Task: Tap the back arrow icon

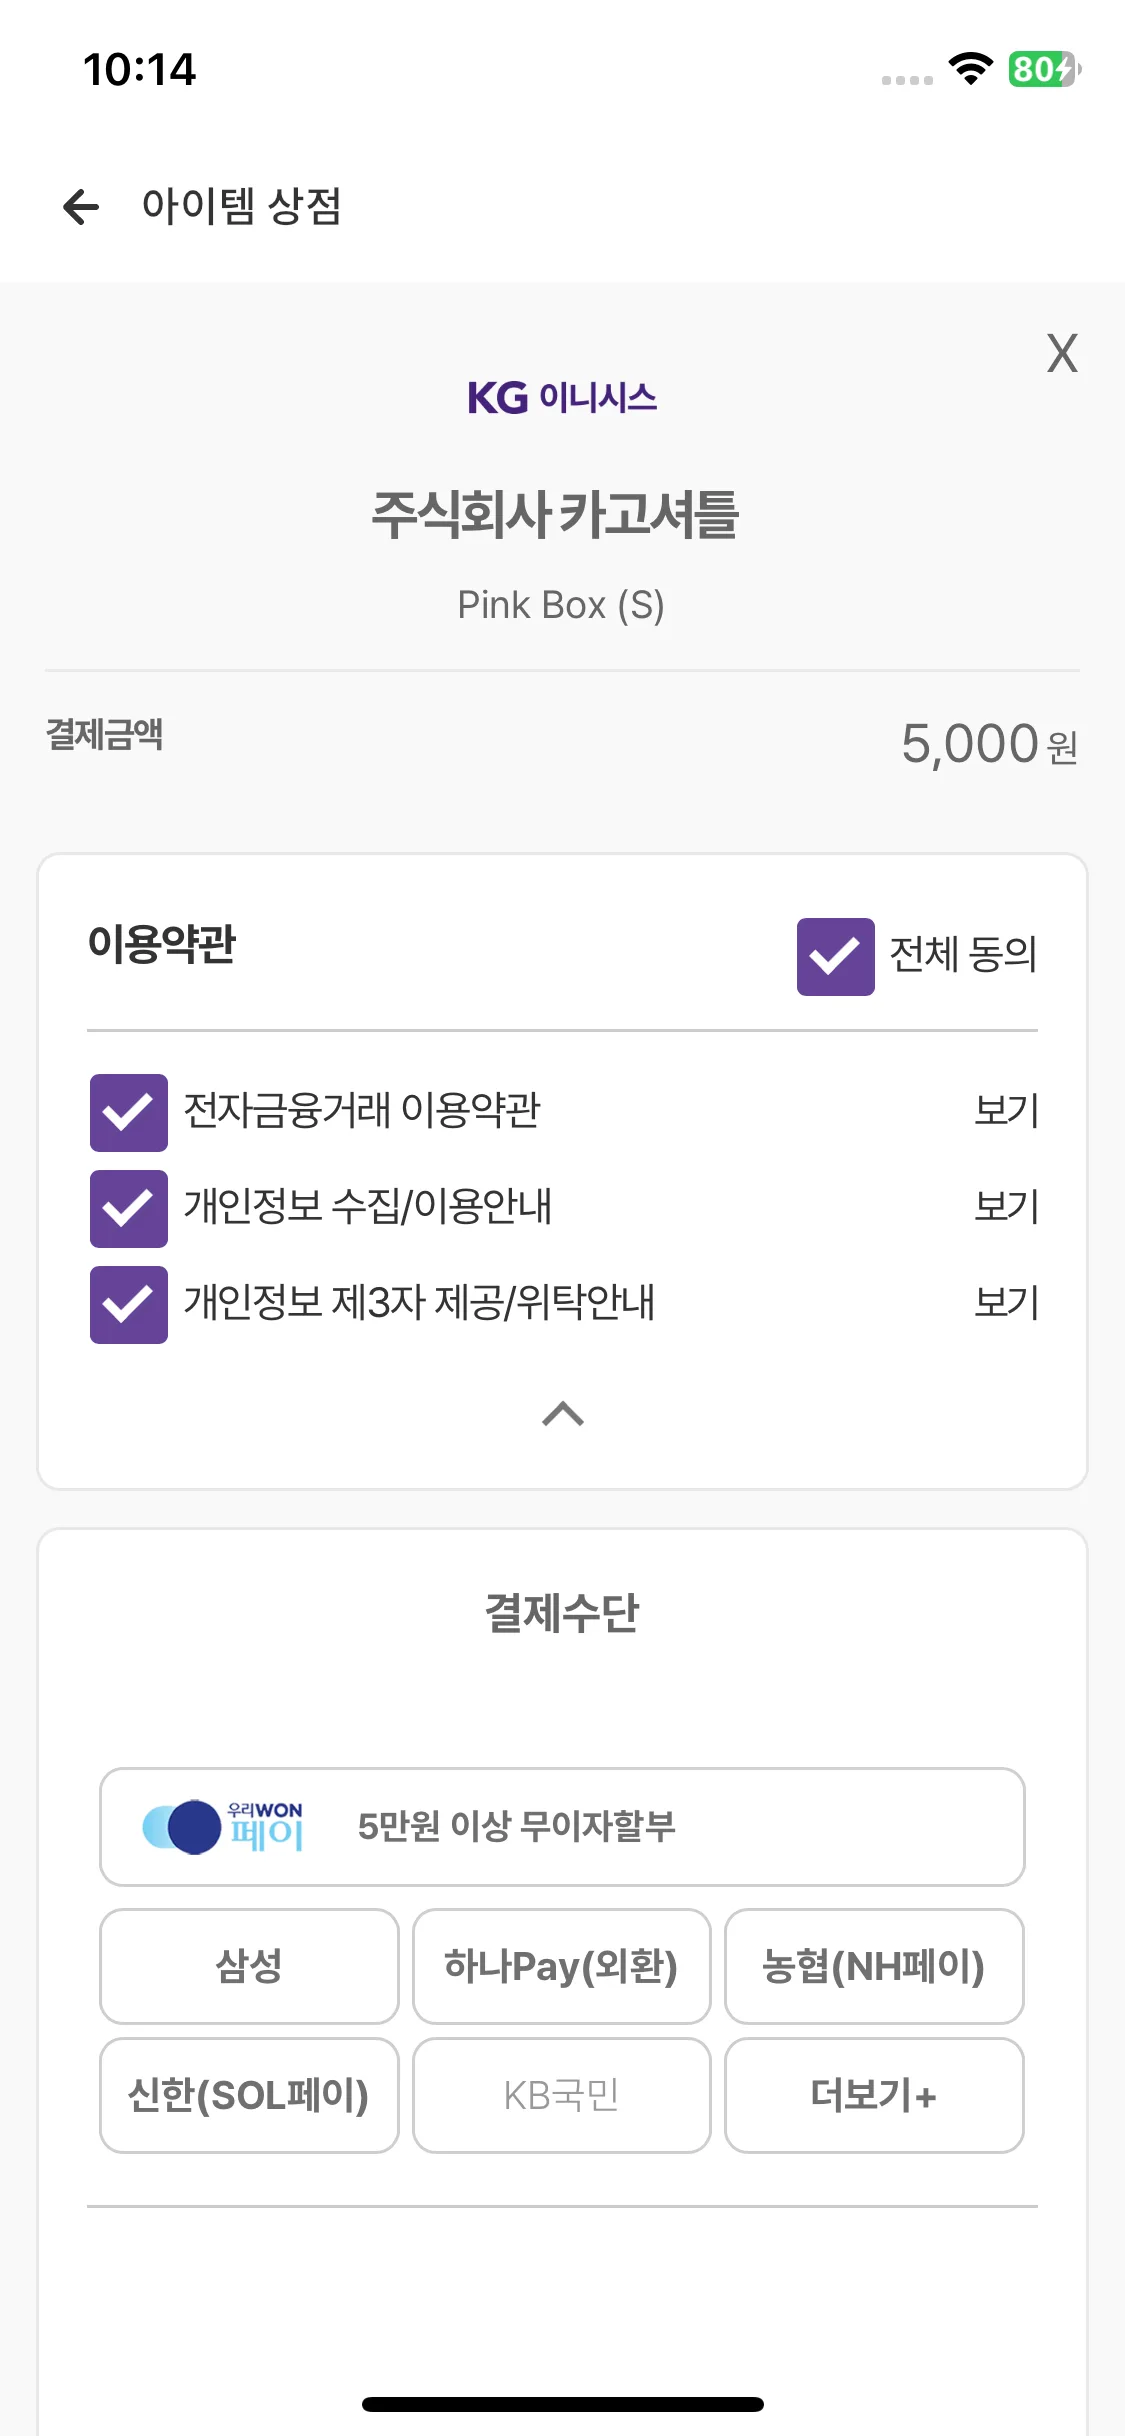Action: click(81, 207)
